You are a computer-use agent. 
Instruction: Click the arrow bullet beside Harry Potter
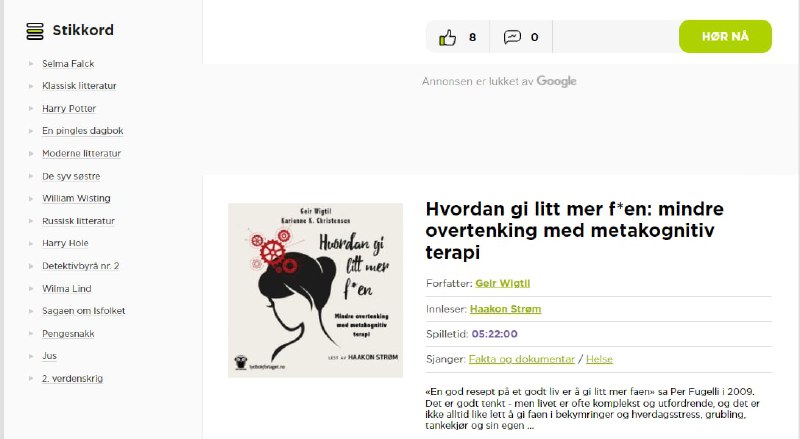pyautogui.click(x=31, y=109)
